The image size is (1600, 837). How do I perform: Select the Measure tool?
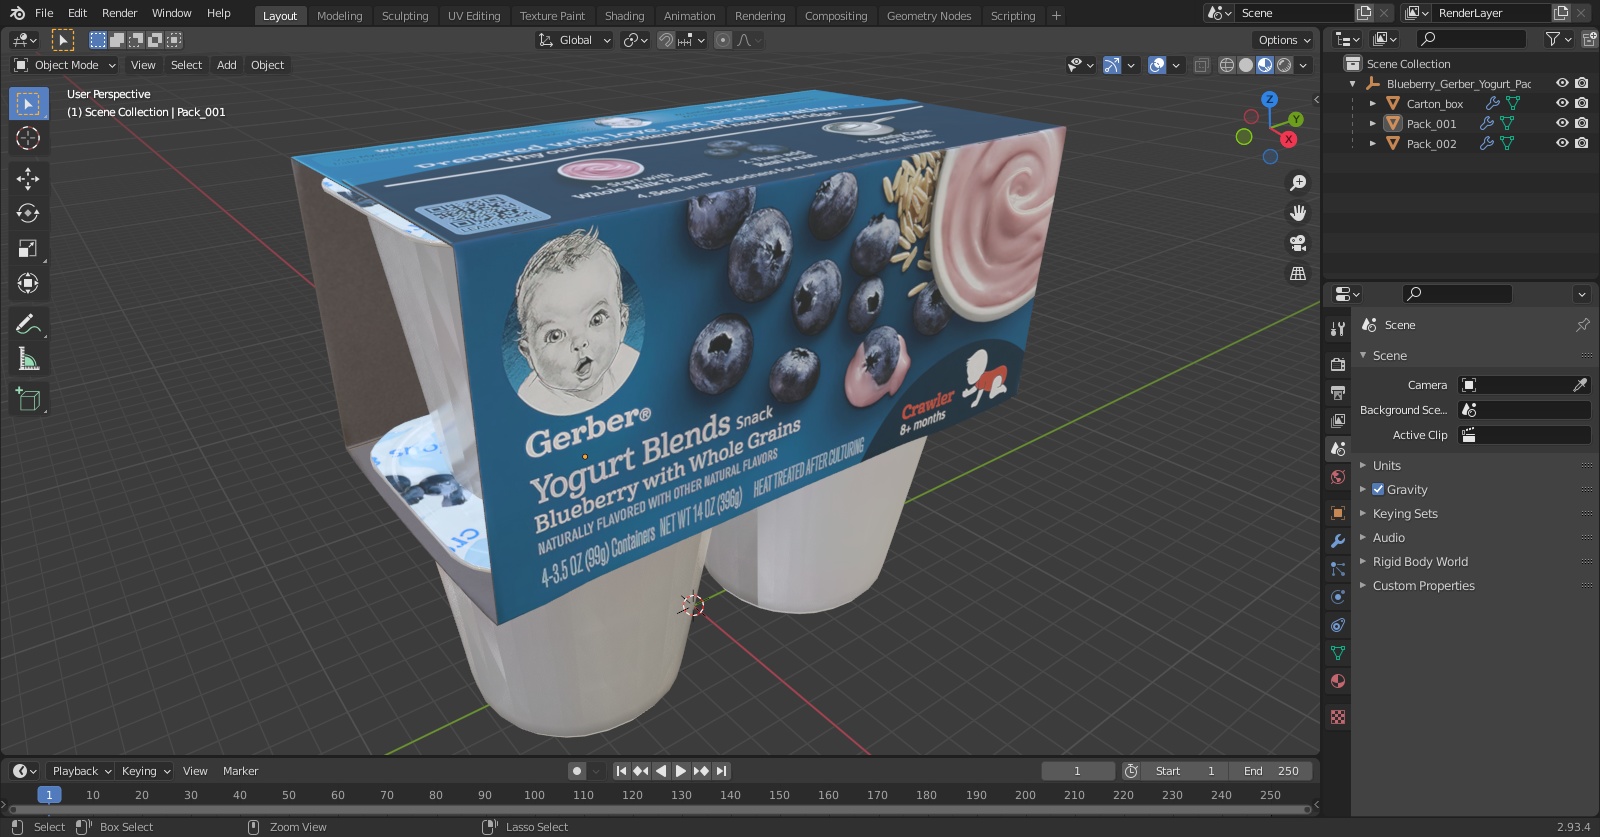tap(28, 359)
